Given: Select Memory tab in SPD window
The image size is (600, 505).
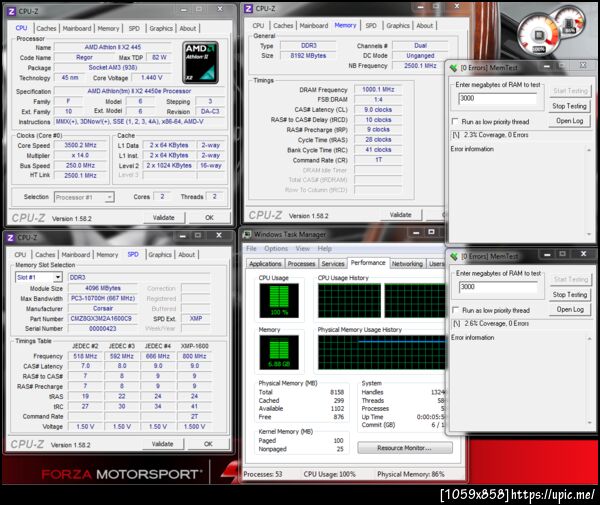Looking at the screenshot, I should click(107, 254).
